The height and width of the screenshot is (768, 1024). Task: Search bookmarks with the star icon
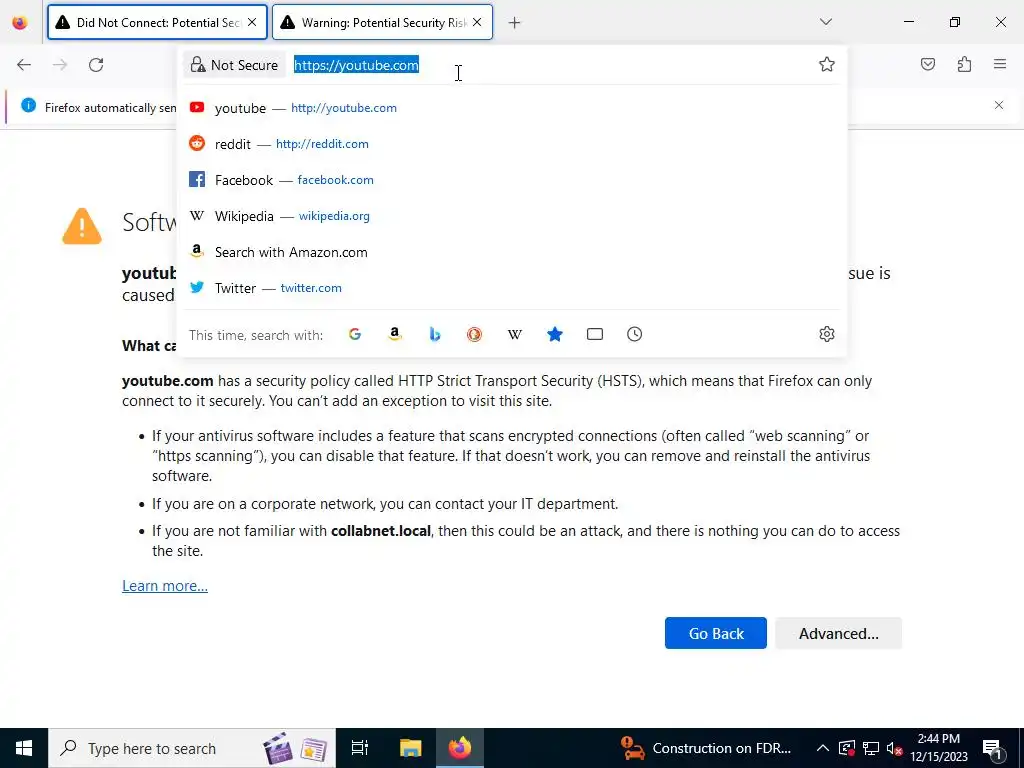[554, 334]
